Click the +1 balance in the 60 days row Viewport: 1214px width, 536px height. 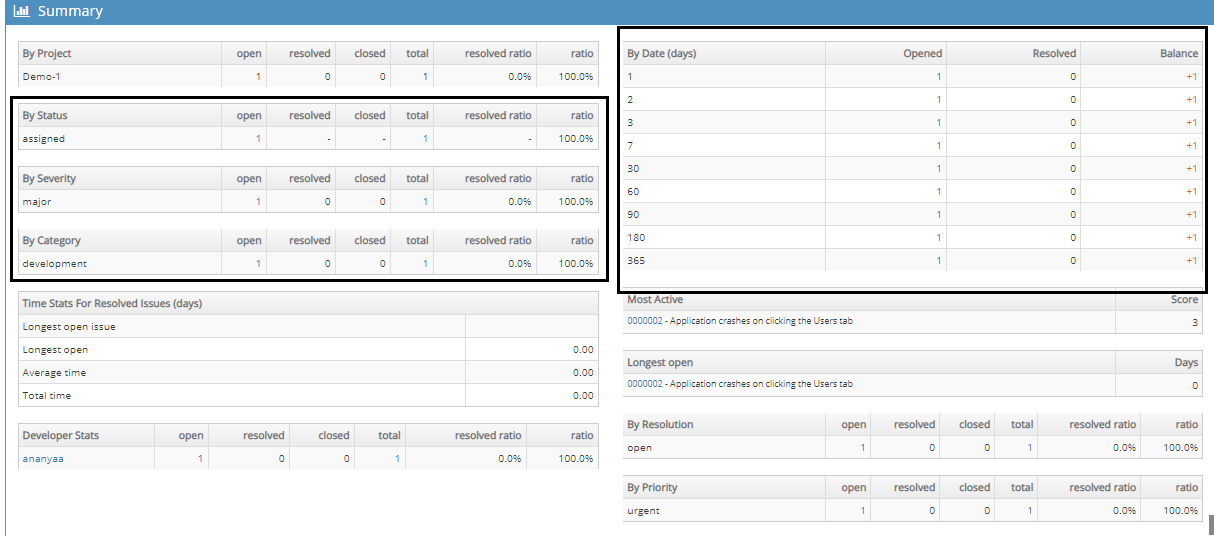(x=1191, y=192)
